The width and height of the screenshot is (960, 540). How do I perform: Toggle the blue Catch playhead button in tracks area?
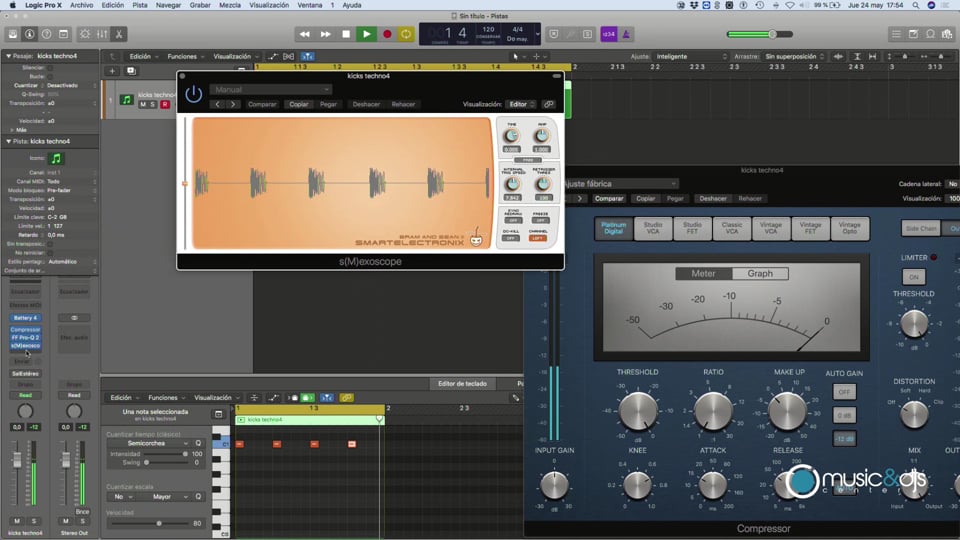(x=307, y=56)
